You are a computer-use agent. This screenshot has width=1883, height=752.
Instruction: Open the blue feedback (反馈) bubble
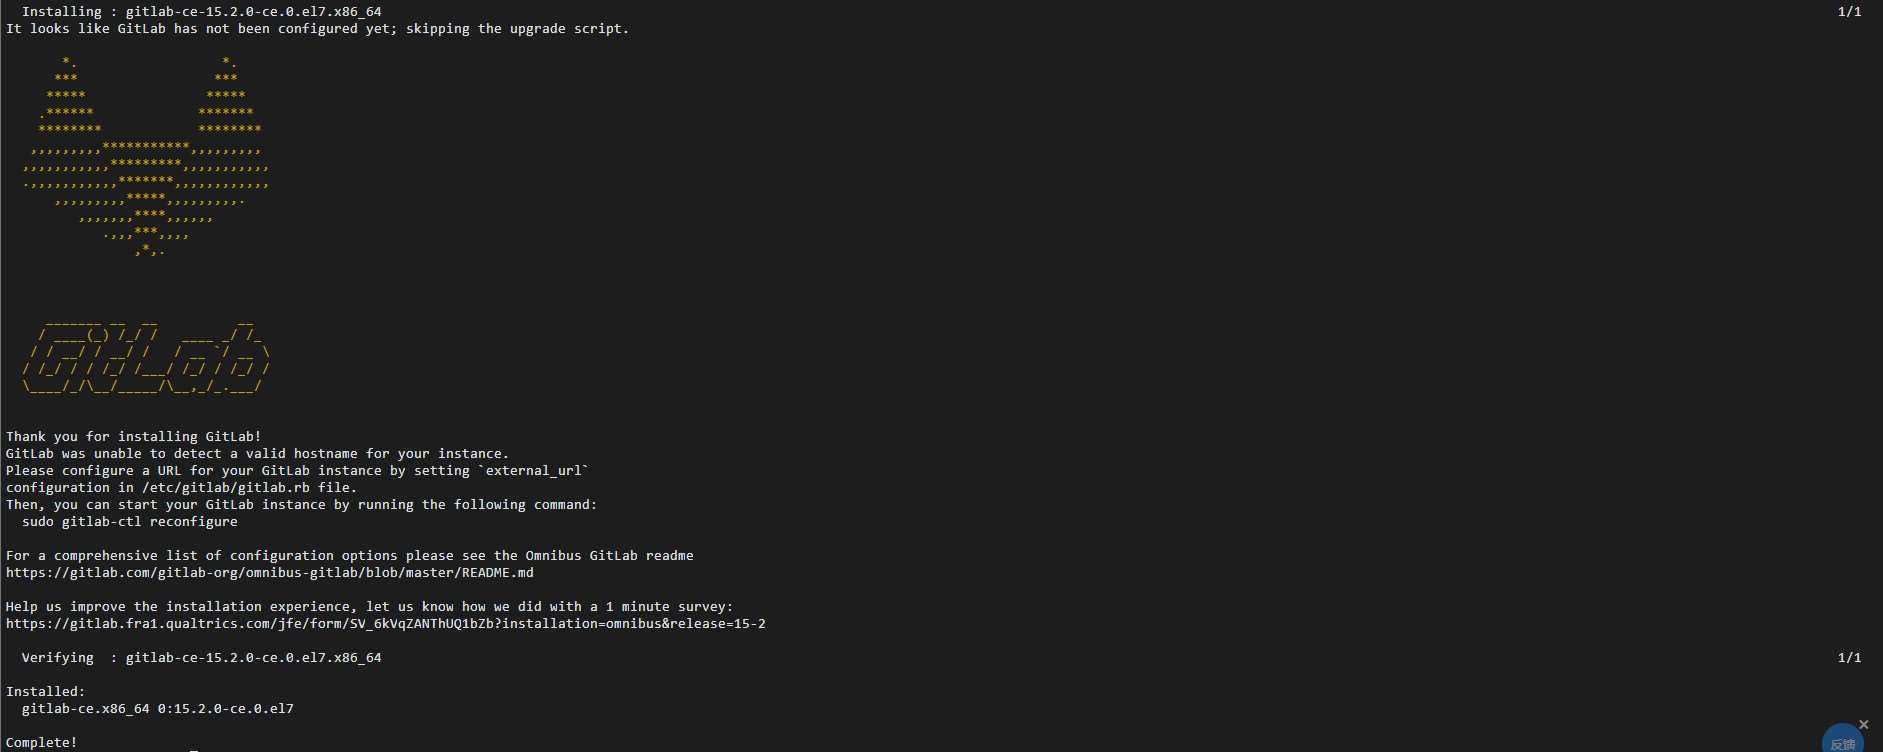point(1842,739)
